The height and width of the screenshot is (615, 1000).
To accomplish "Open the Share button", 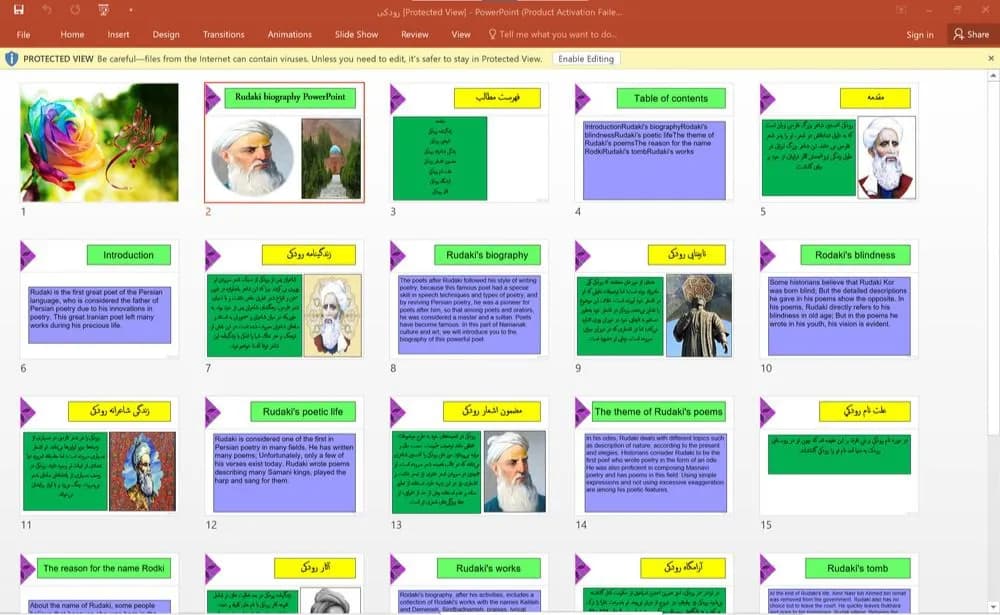I will (971, 34).
